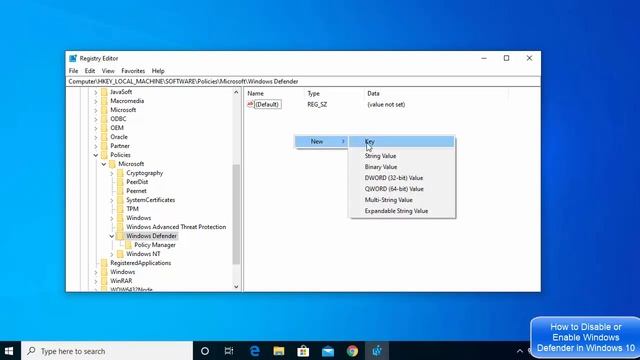Image resolution: width=640 pixels, height=360 pixels.
Task: Click the New context menu entry
Action: coord(321,141)
